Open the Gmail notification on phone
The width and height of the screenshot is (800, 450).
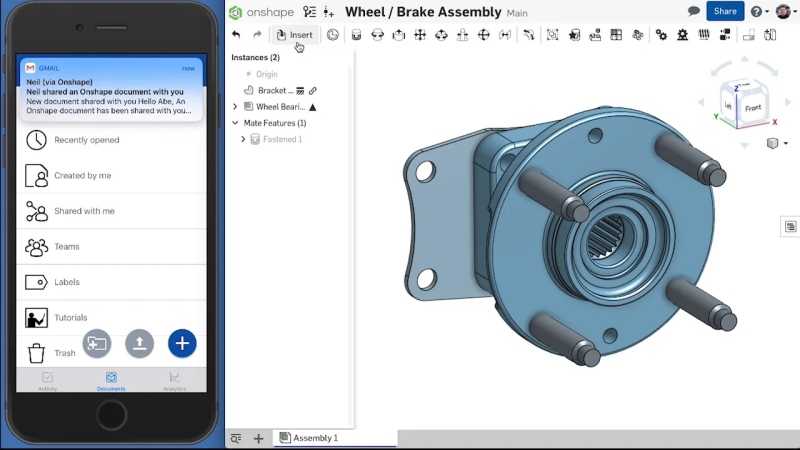(x=111, y=89)
